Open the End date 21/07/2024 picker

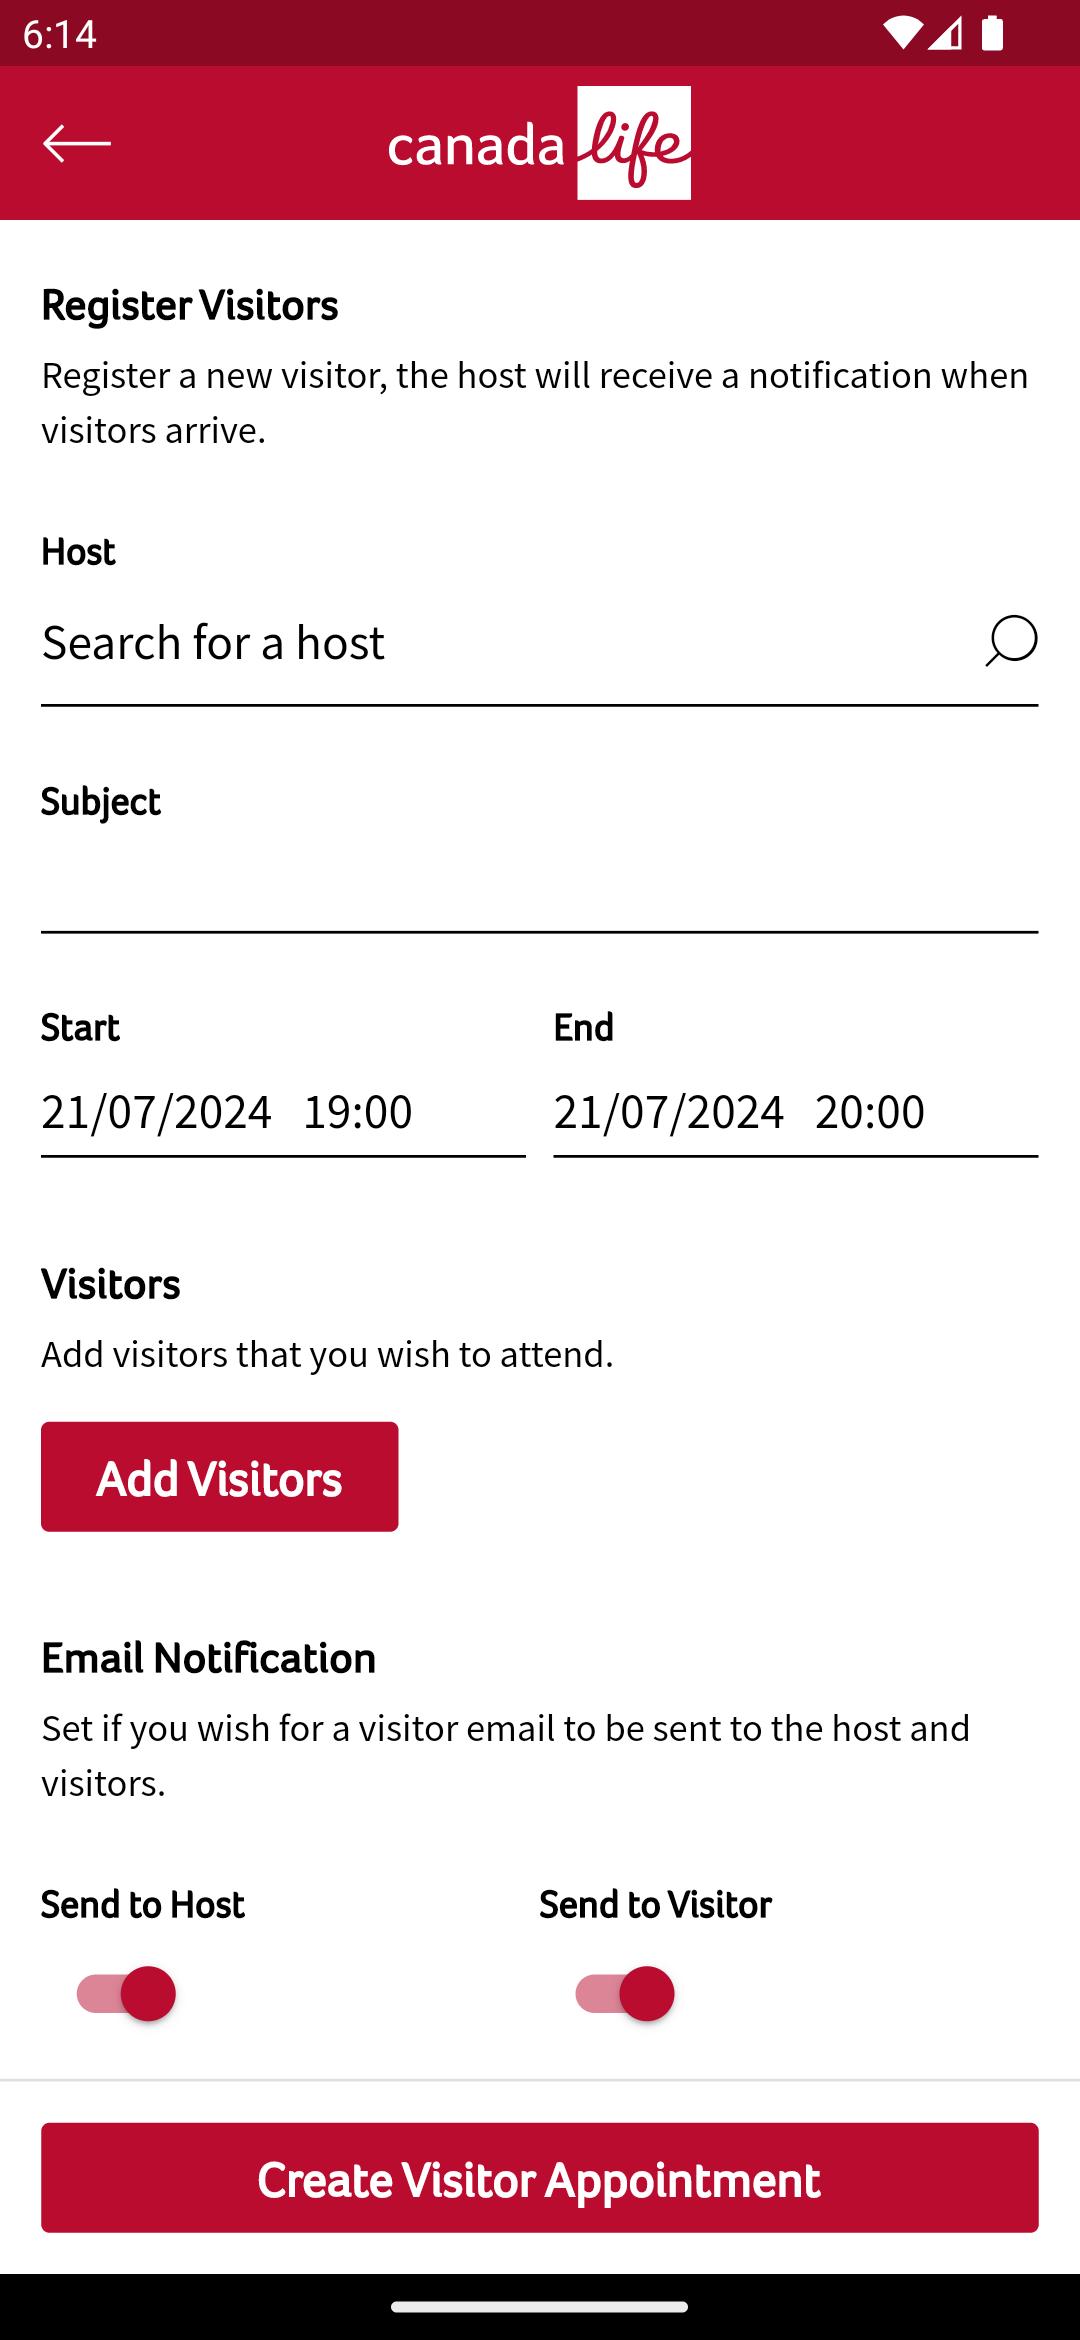coord(669,1112)
